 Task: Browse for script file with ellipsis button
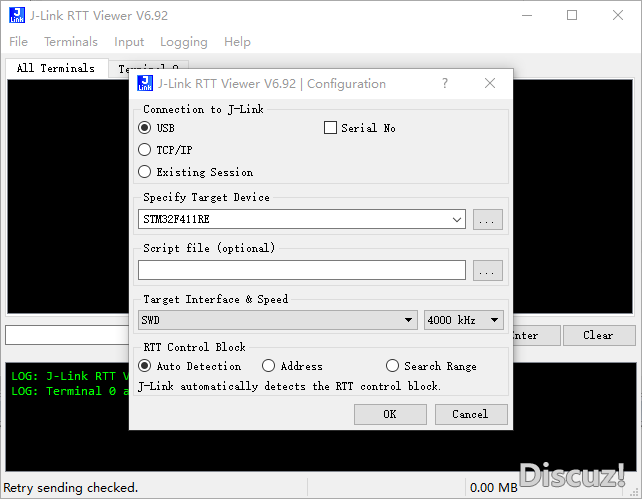click(x=487, y=270)
